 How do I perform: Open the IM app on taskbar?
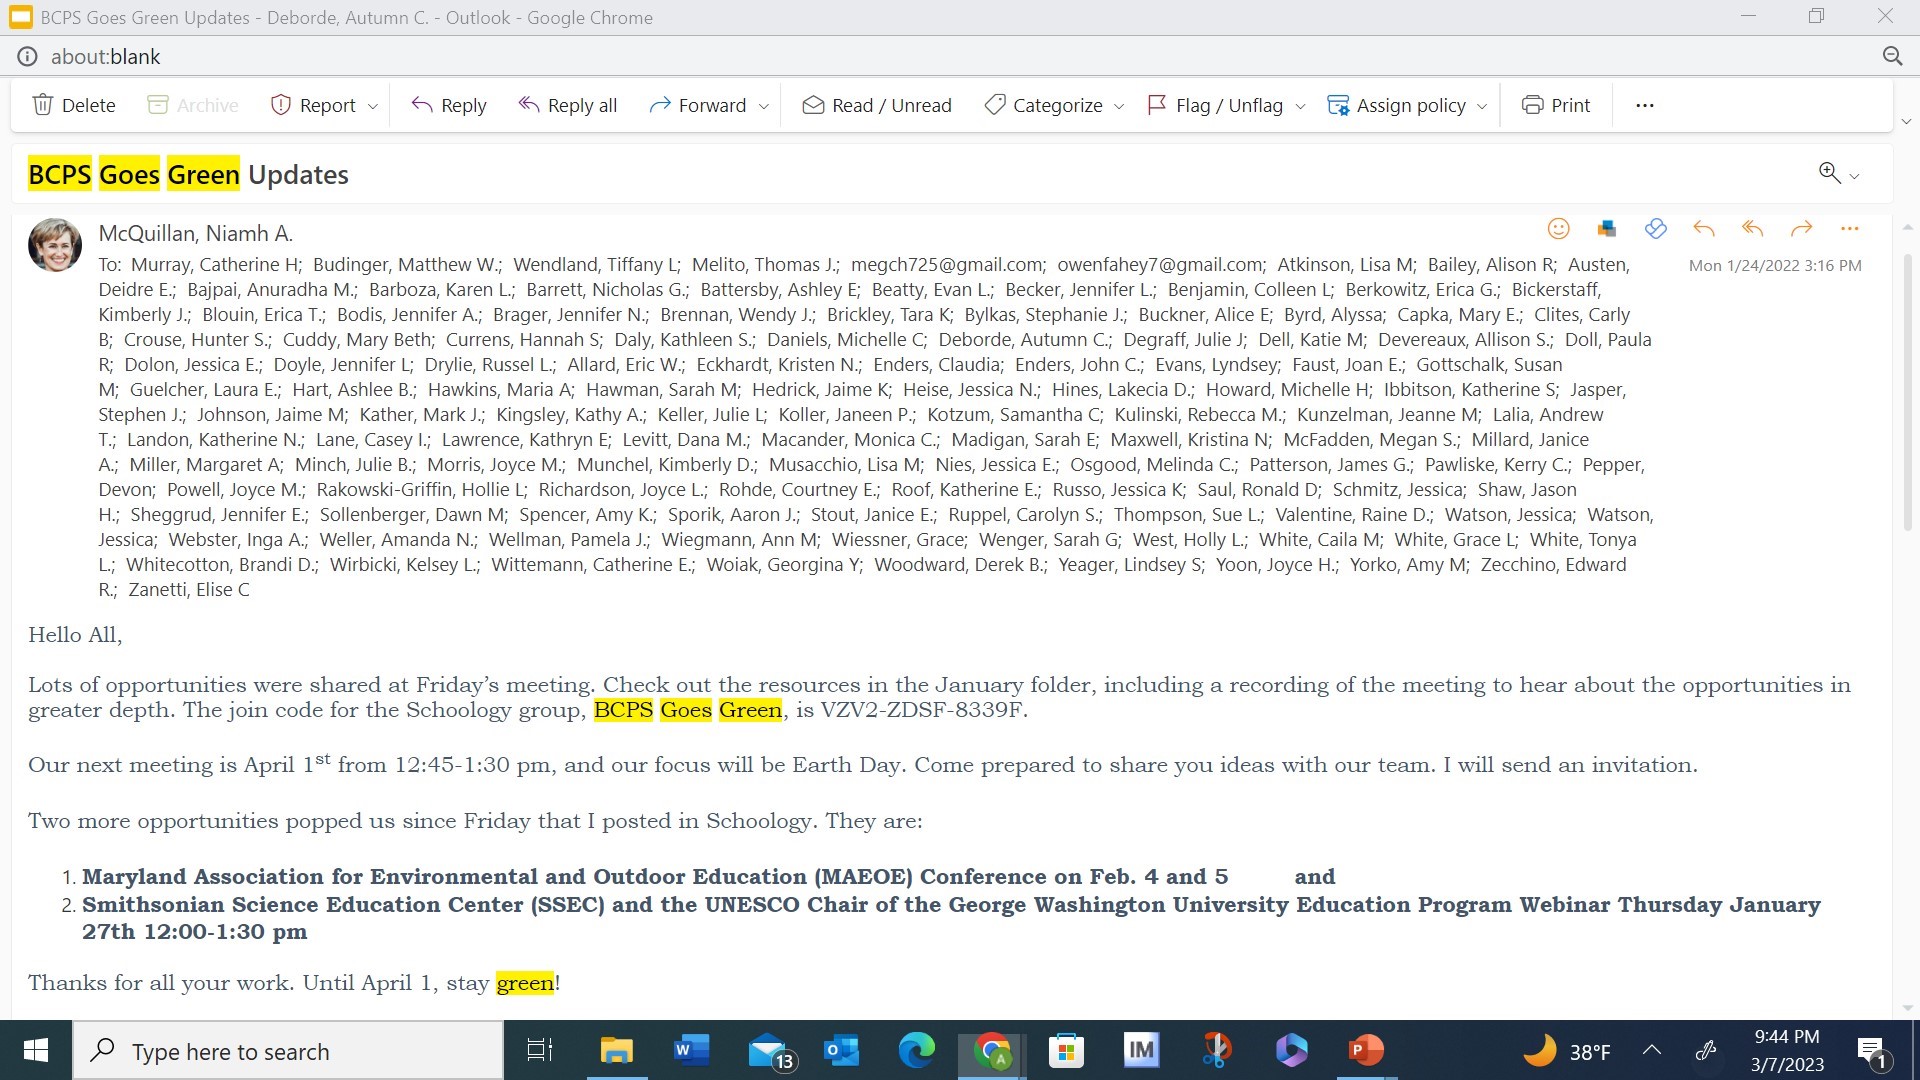(x=1141, y=1050)
